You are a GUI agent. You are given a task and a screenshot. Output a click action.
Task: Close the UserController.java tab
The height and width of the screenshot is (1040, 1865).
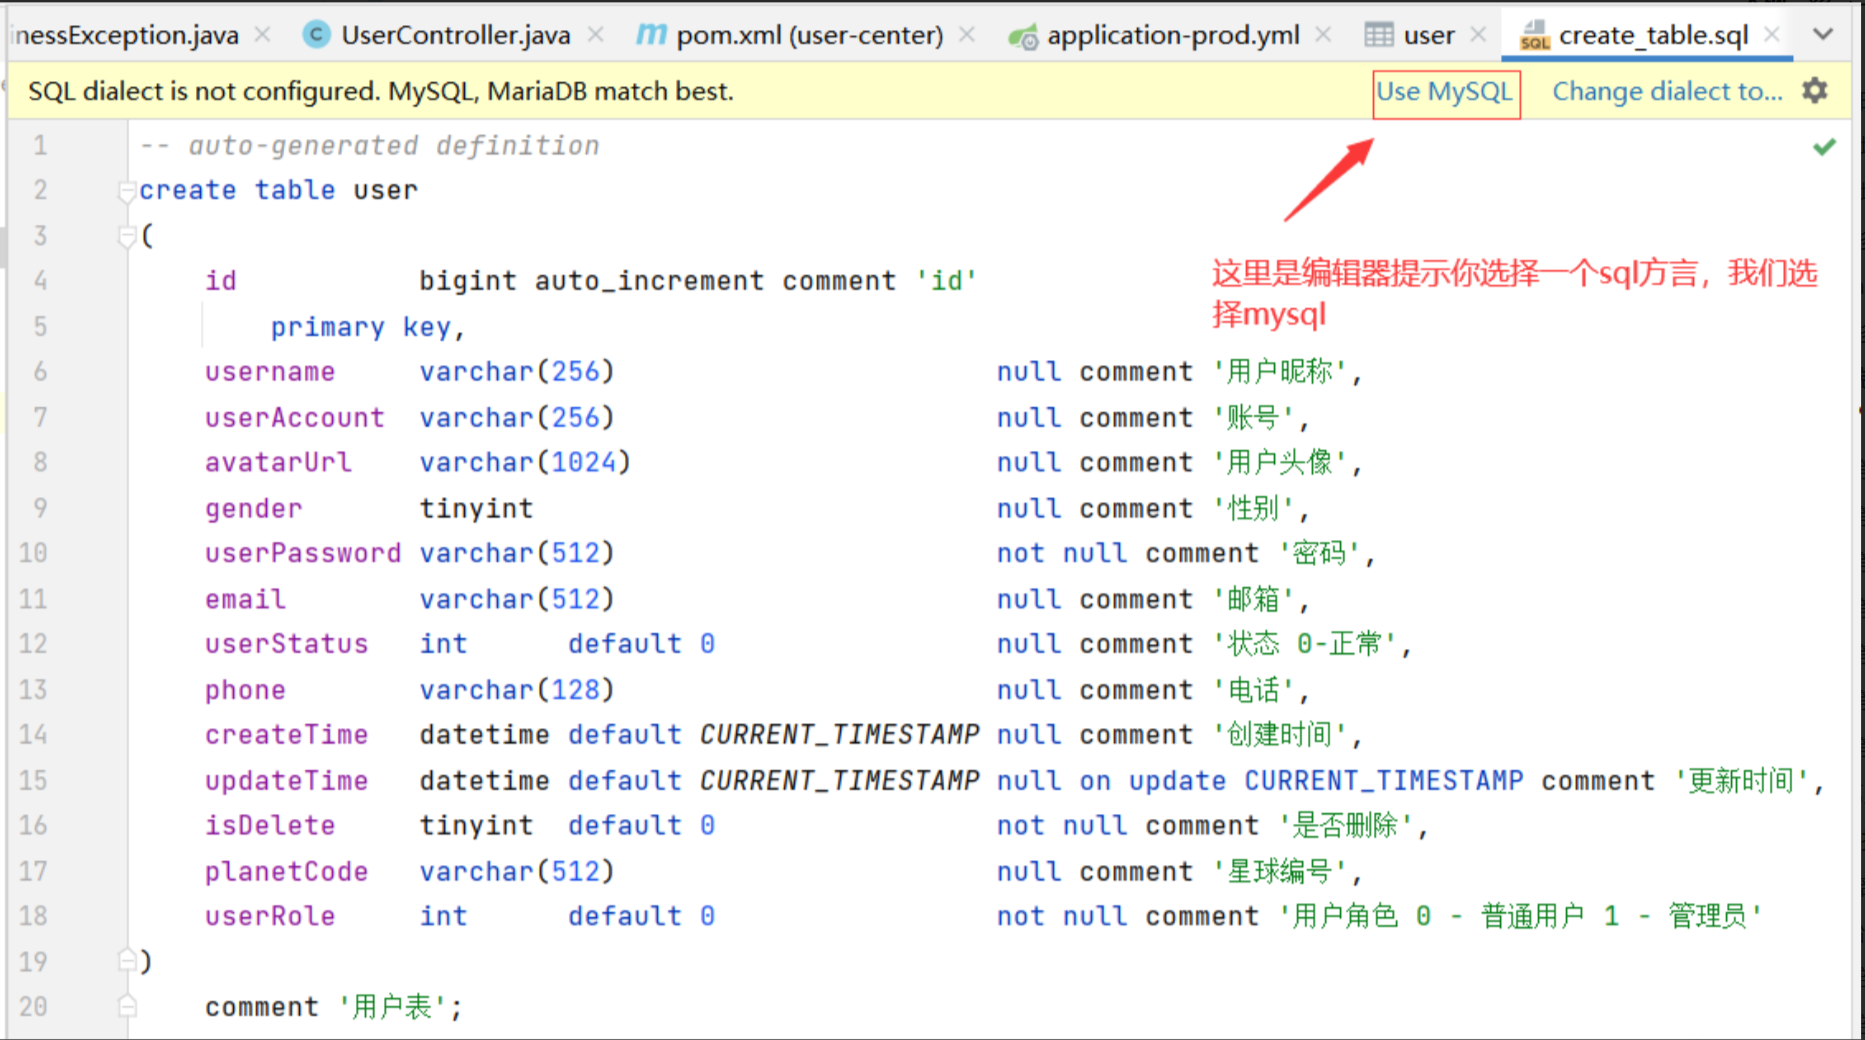[596, 35]
